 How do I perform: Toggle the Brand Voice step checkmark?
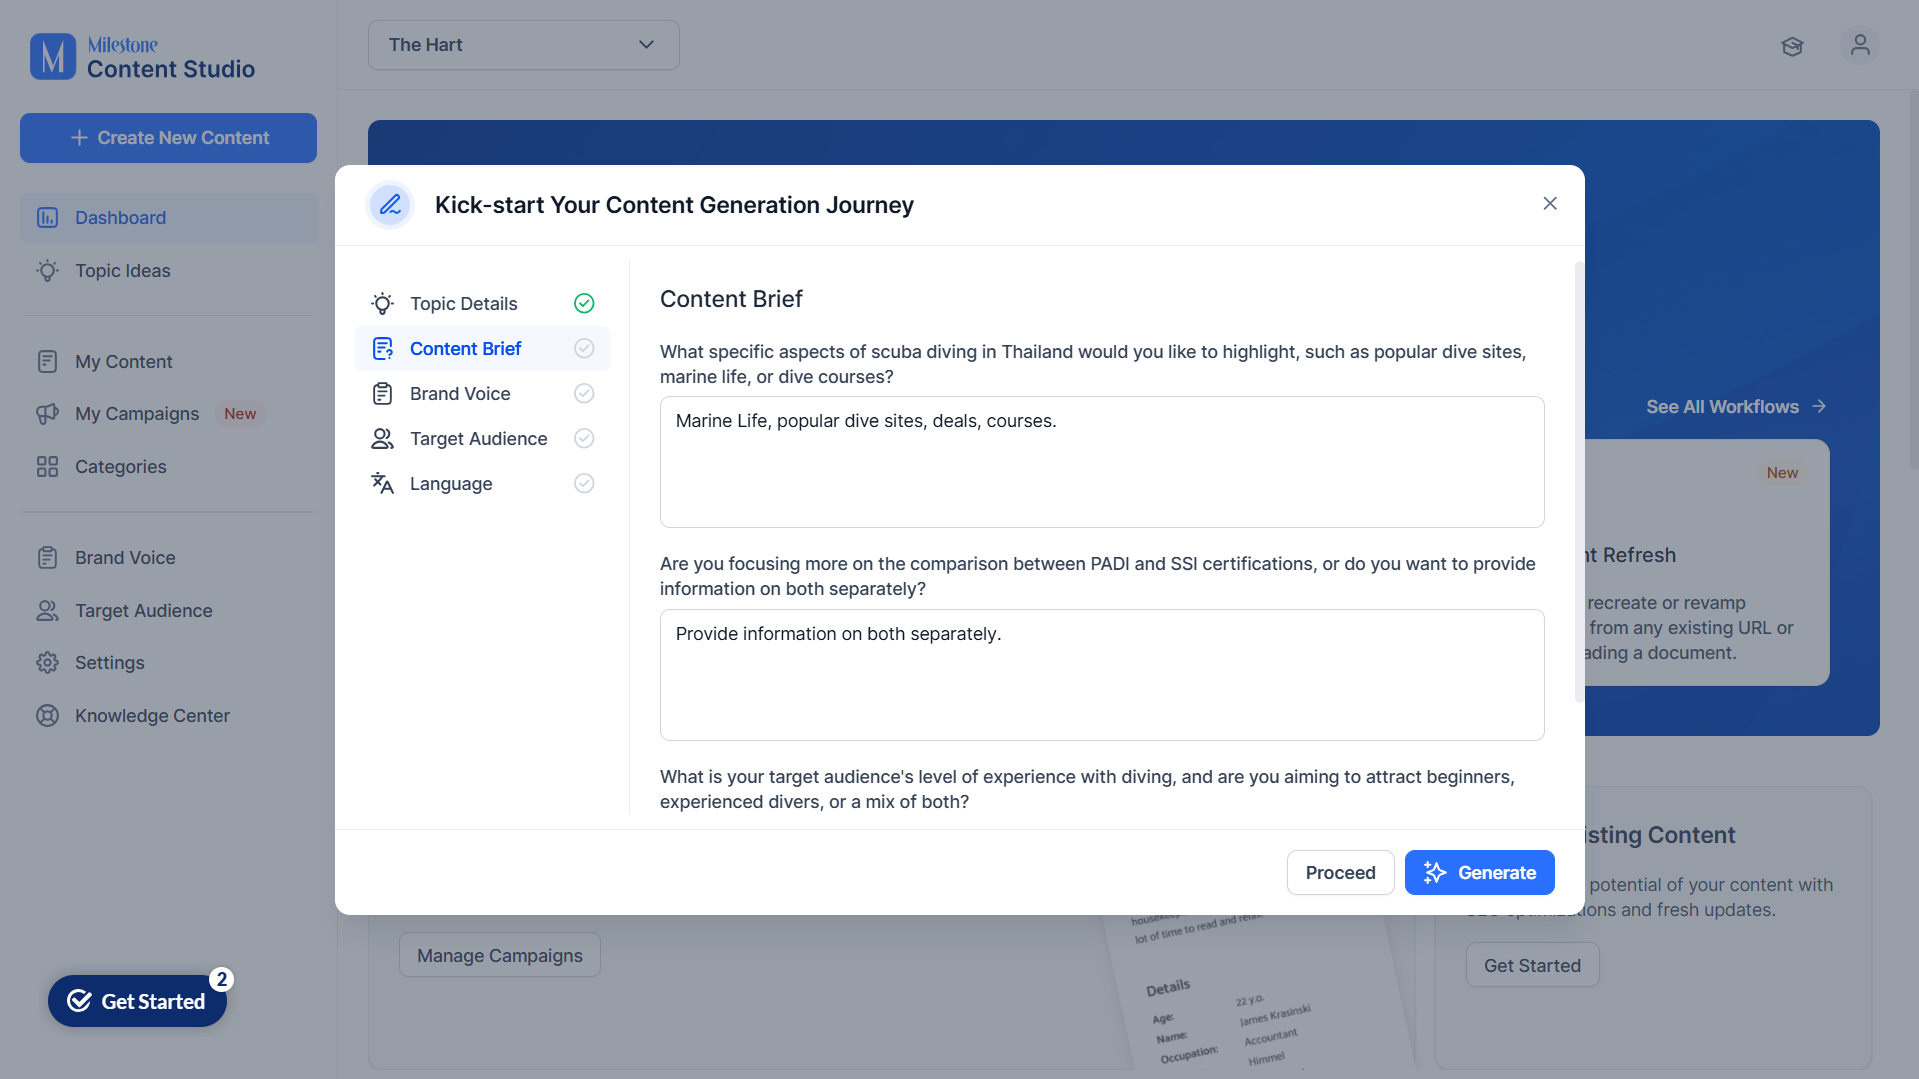point(584,394)
